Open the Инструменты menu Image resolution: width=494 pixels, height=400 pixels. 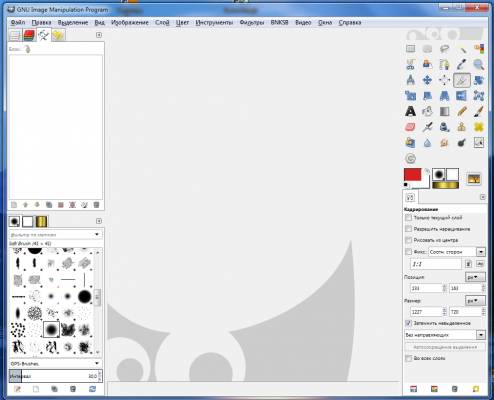click(x=214, y=23)
